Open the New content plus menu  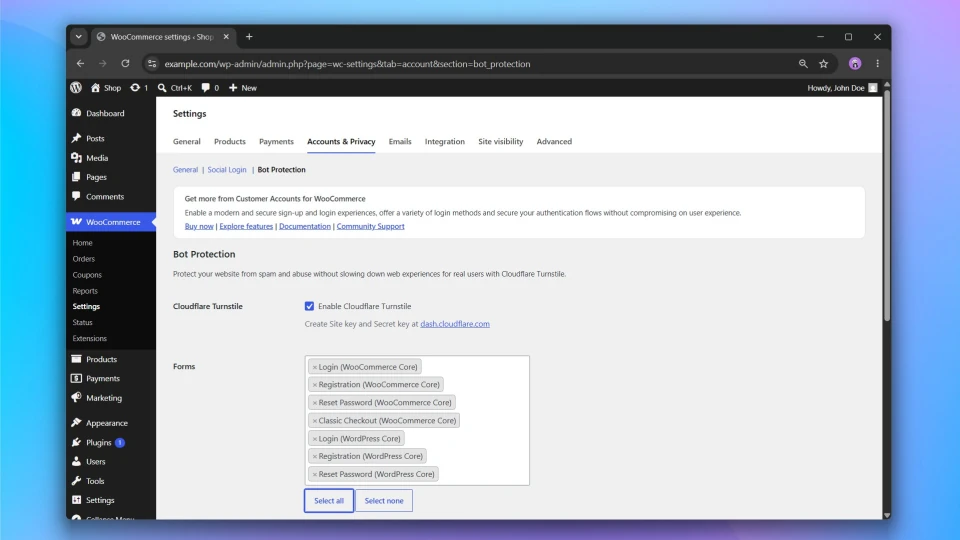242,88
